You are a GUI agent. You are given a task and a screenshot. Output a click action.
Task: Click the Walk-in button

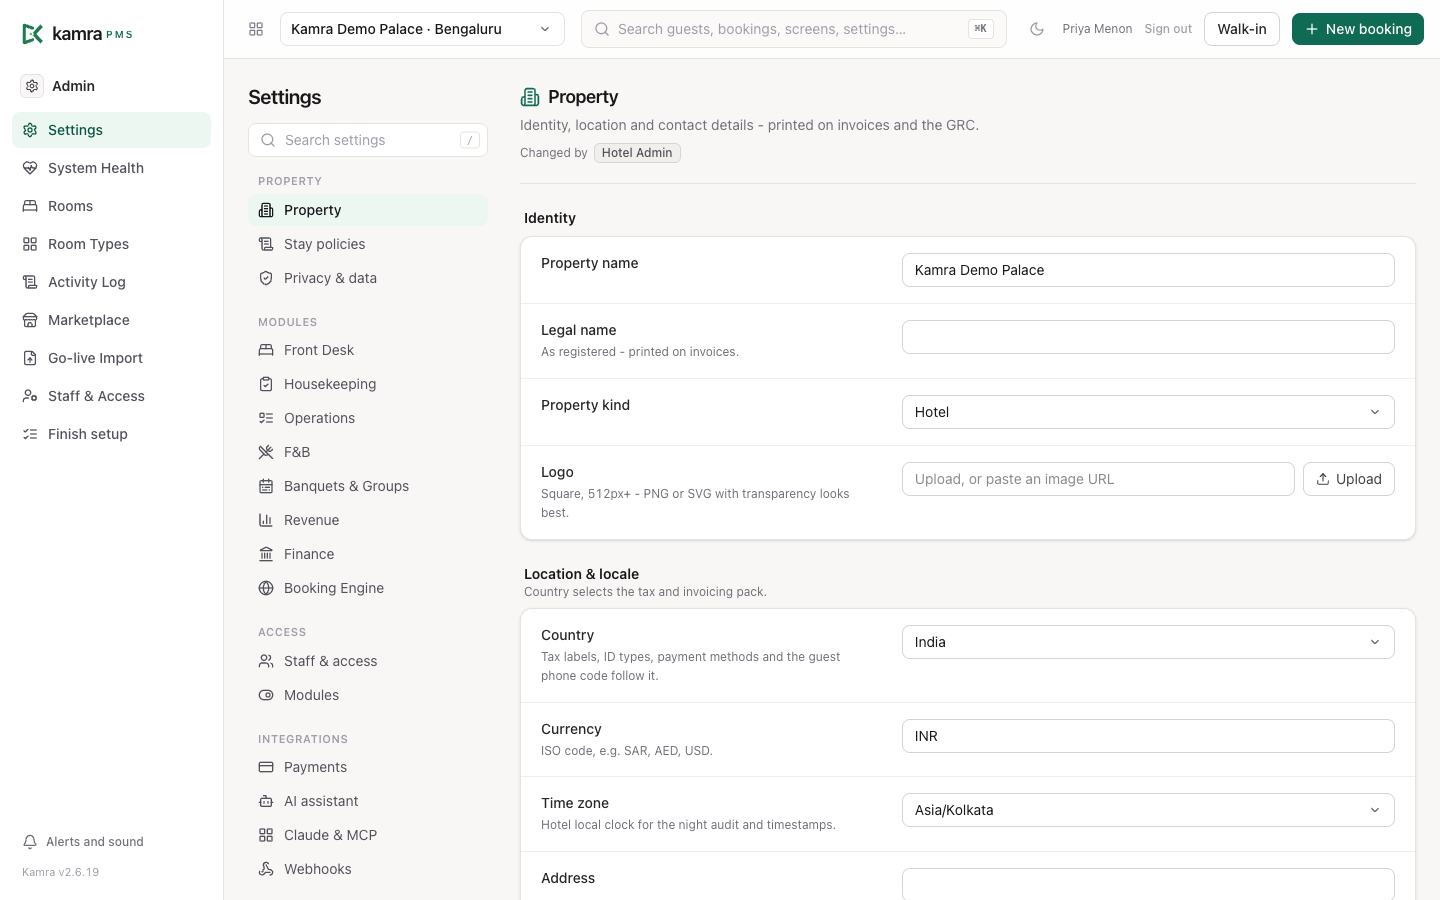[1242, 29]
